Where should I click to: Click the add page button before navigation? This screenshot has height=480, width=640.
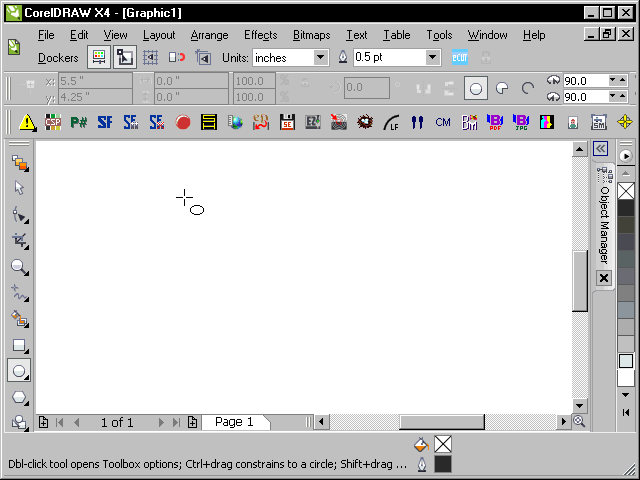(43, 422)
